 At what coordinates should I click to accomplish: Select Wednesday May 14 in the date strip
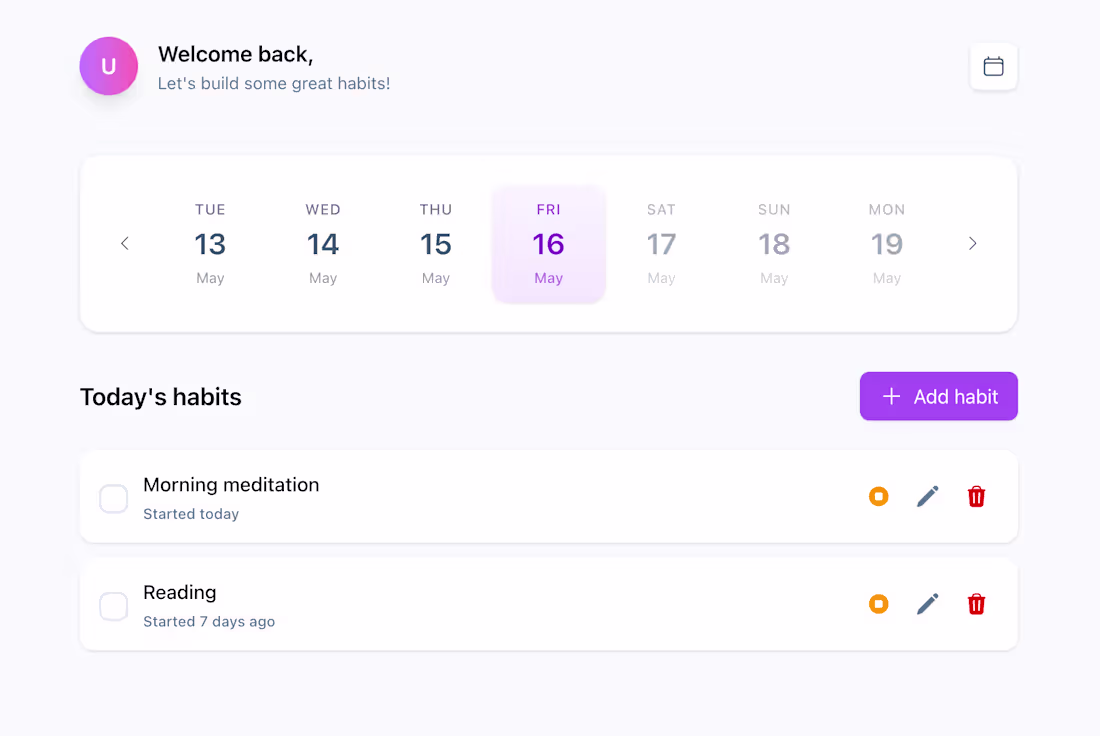[x=322, y=243]
